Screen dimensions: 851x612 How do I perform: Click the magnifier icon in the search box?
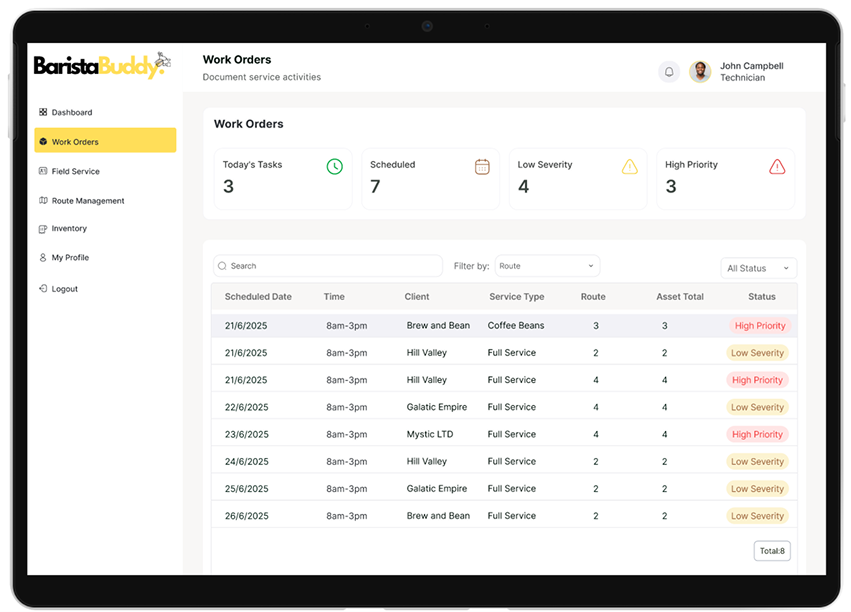click(223, 266)
